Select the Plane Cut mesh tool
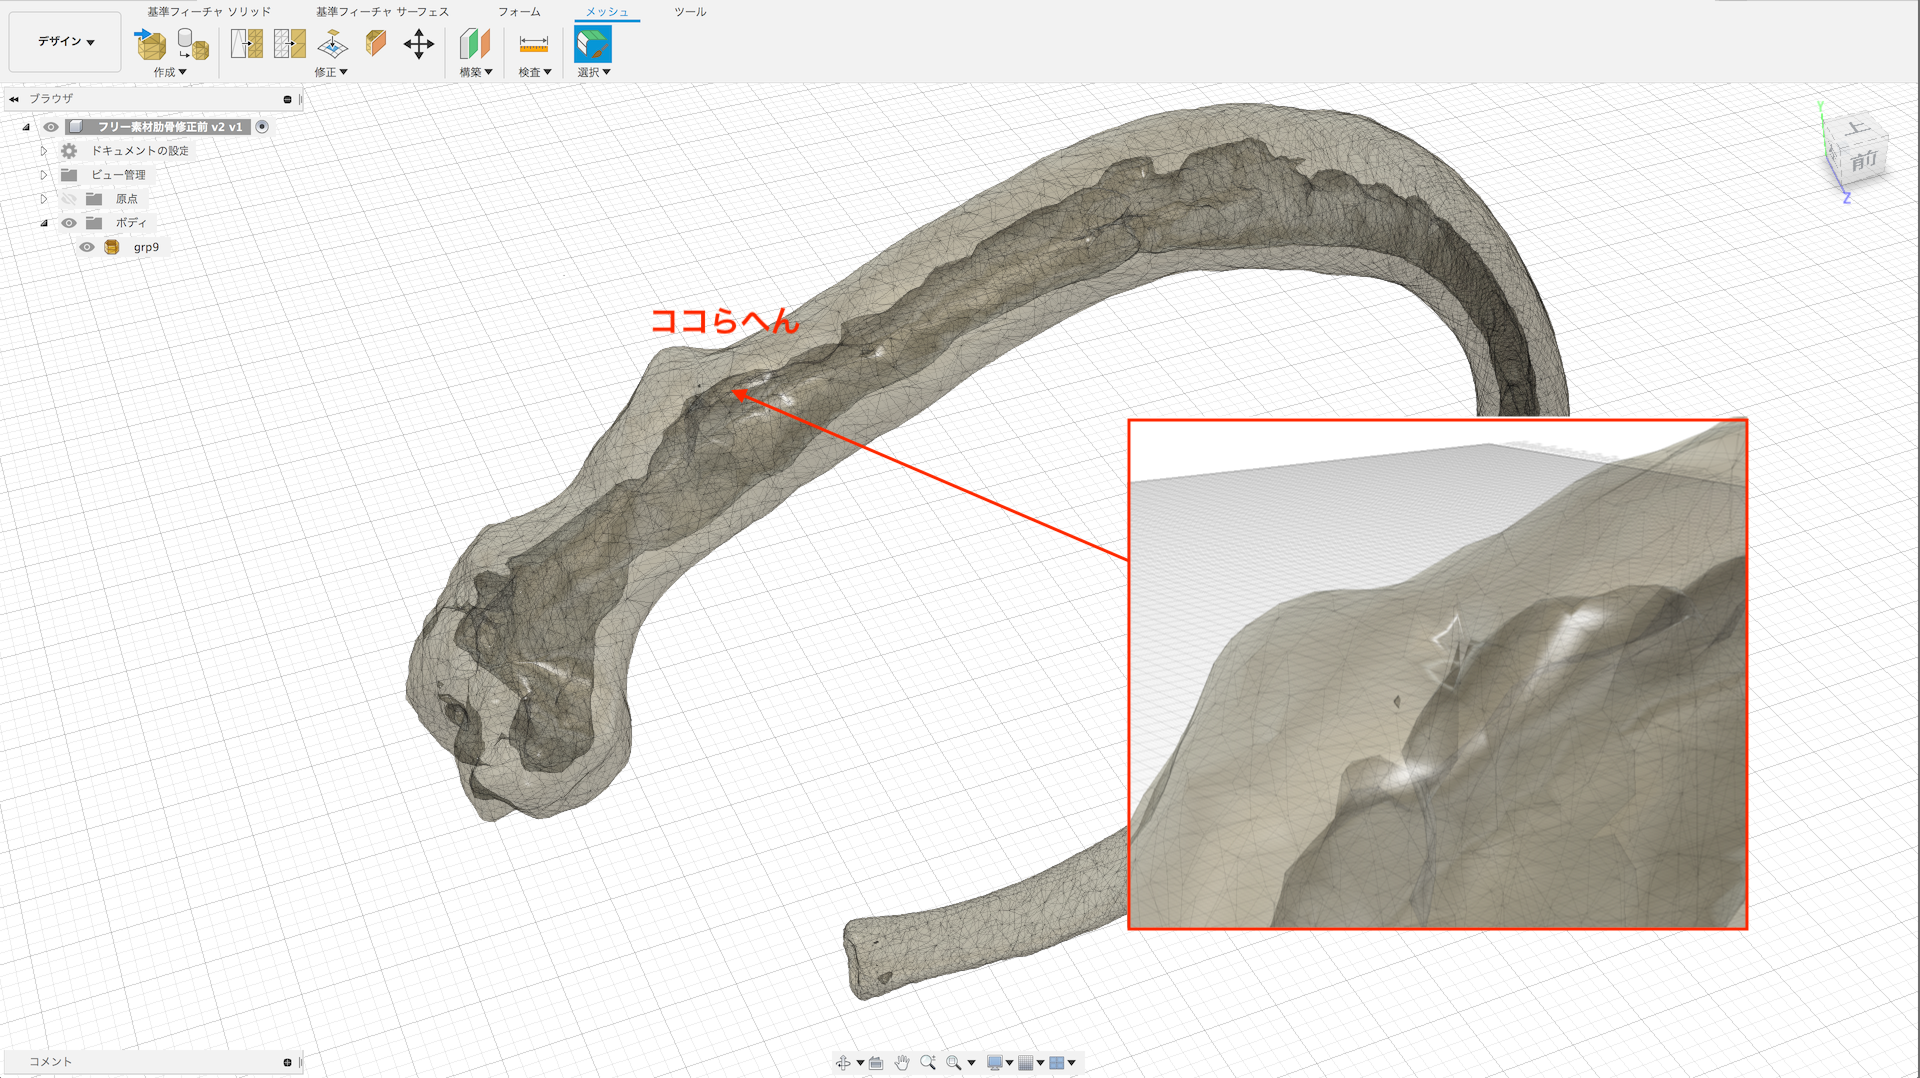The height and width of the screenshot is (1078, 1920). point(376,43)
